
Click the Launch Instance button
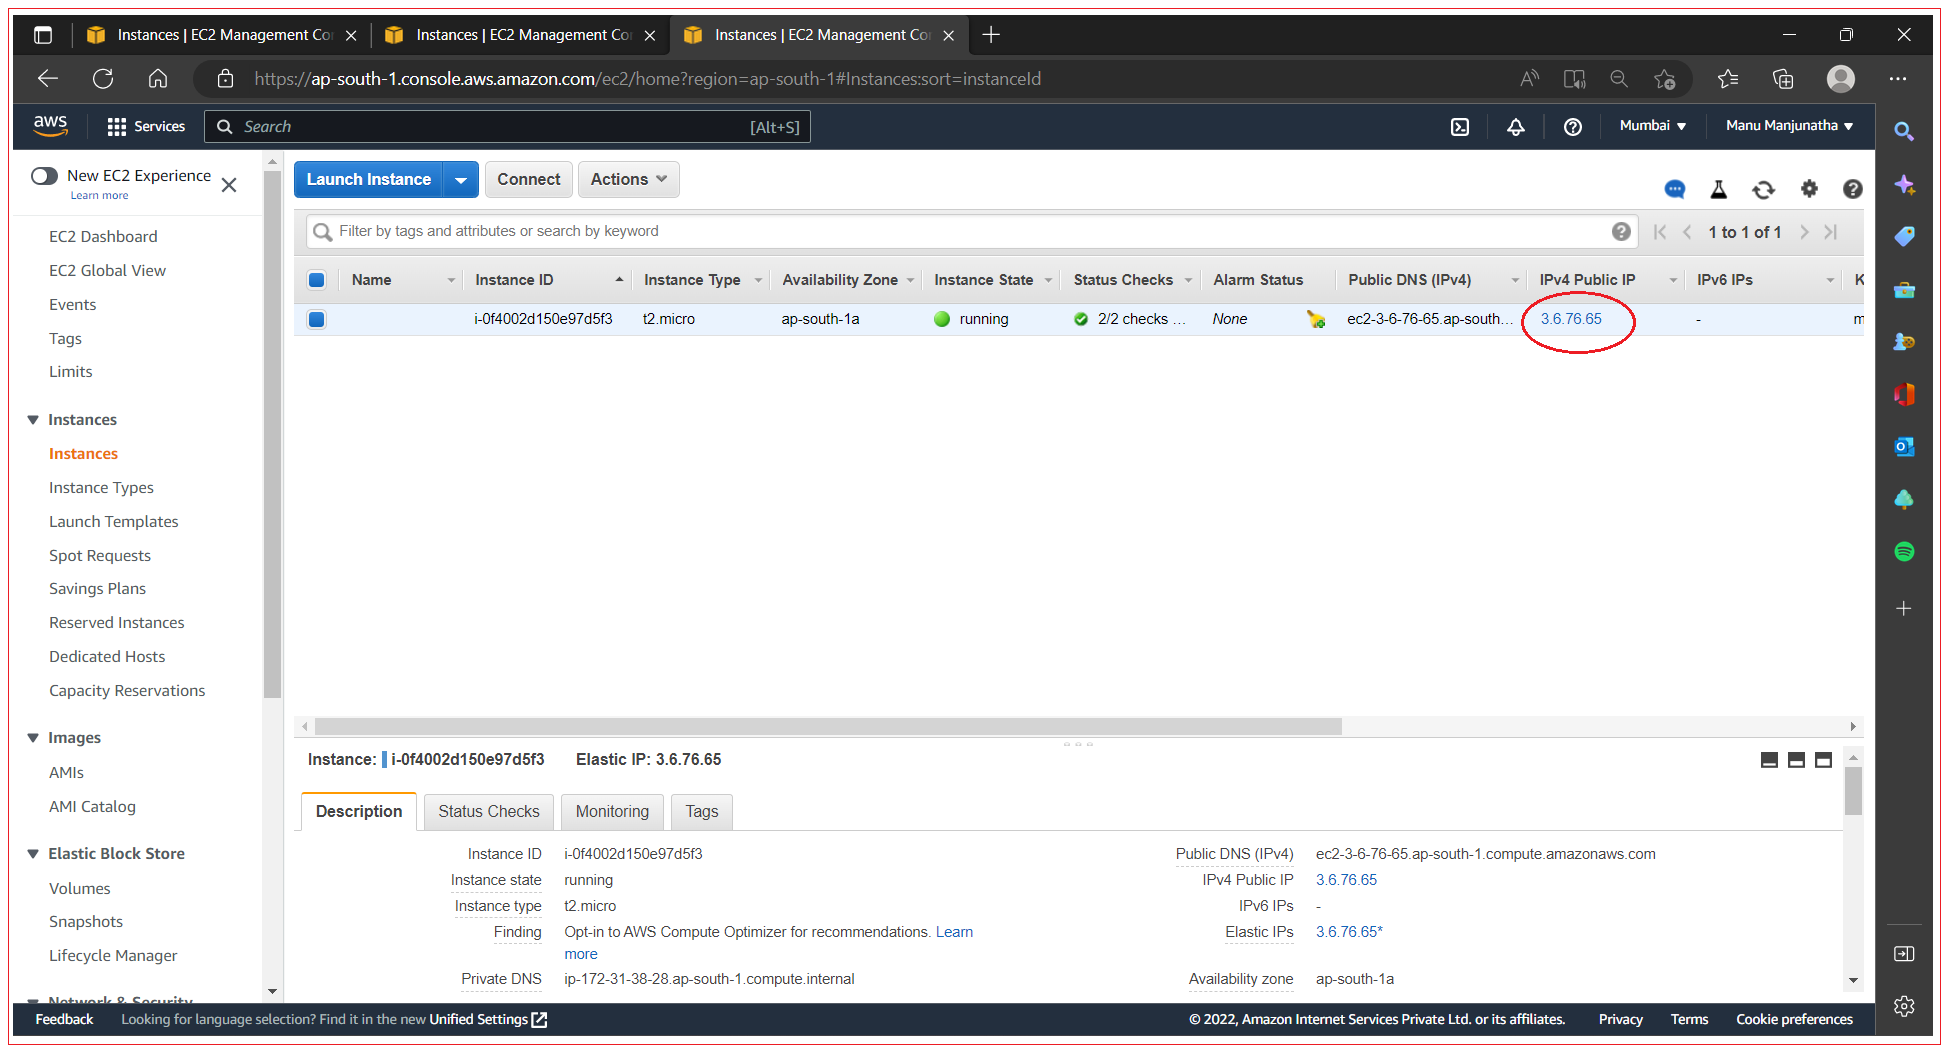(x=368, y=180)
